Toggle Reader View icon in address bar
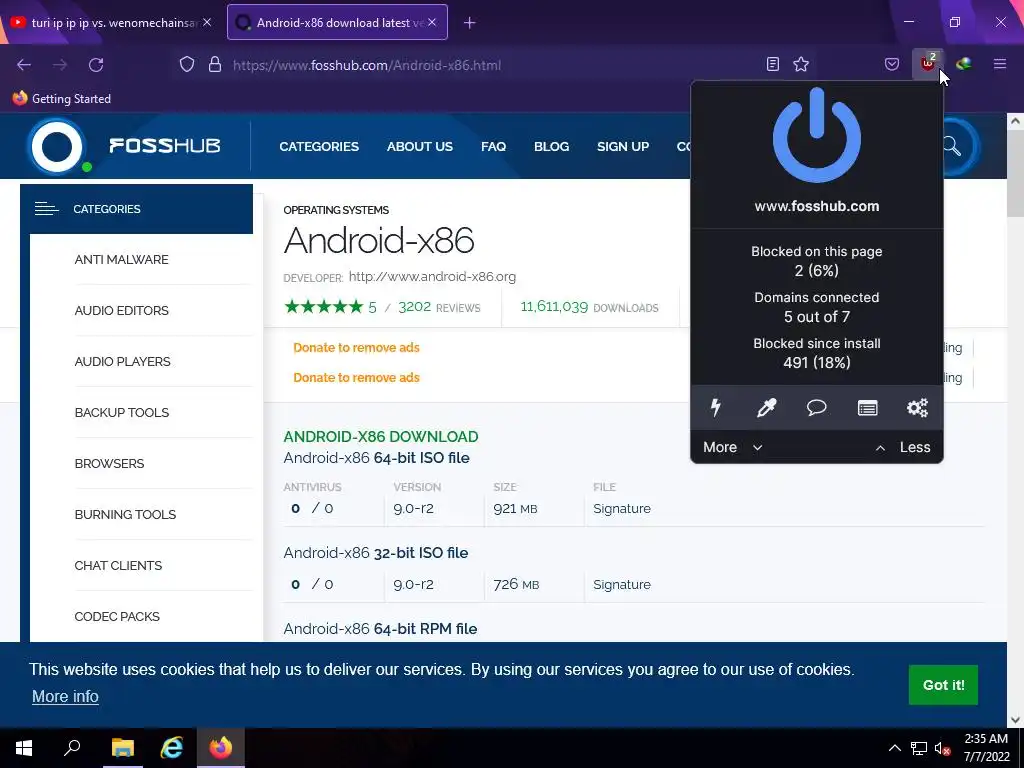This screenshot has width=1024, height=768. [x=773, y=64]
